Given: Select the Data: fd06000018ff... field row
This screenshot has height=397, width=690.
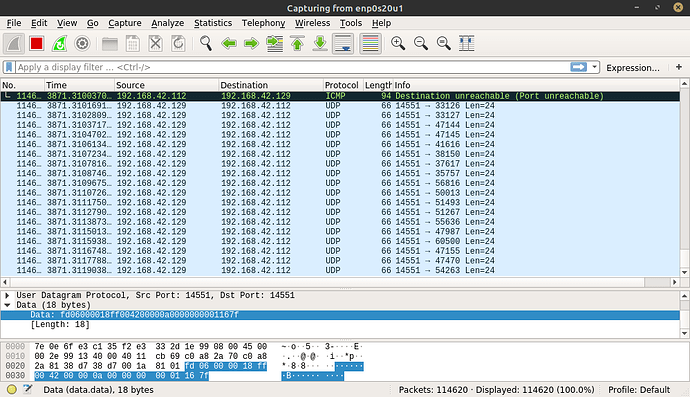Looking at the screenshot, I should [x=340, y=315].
